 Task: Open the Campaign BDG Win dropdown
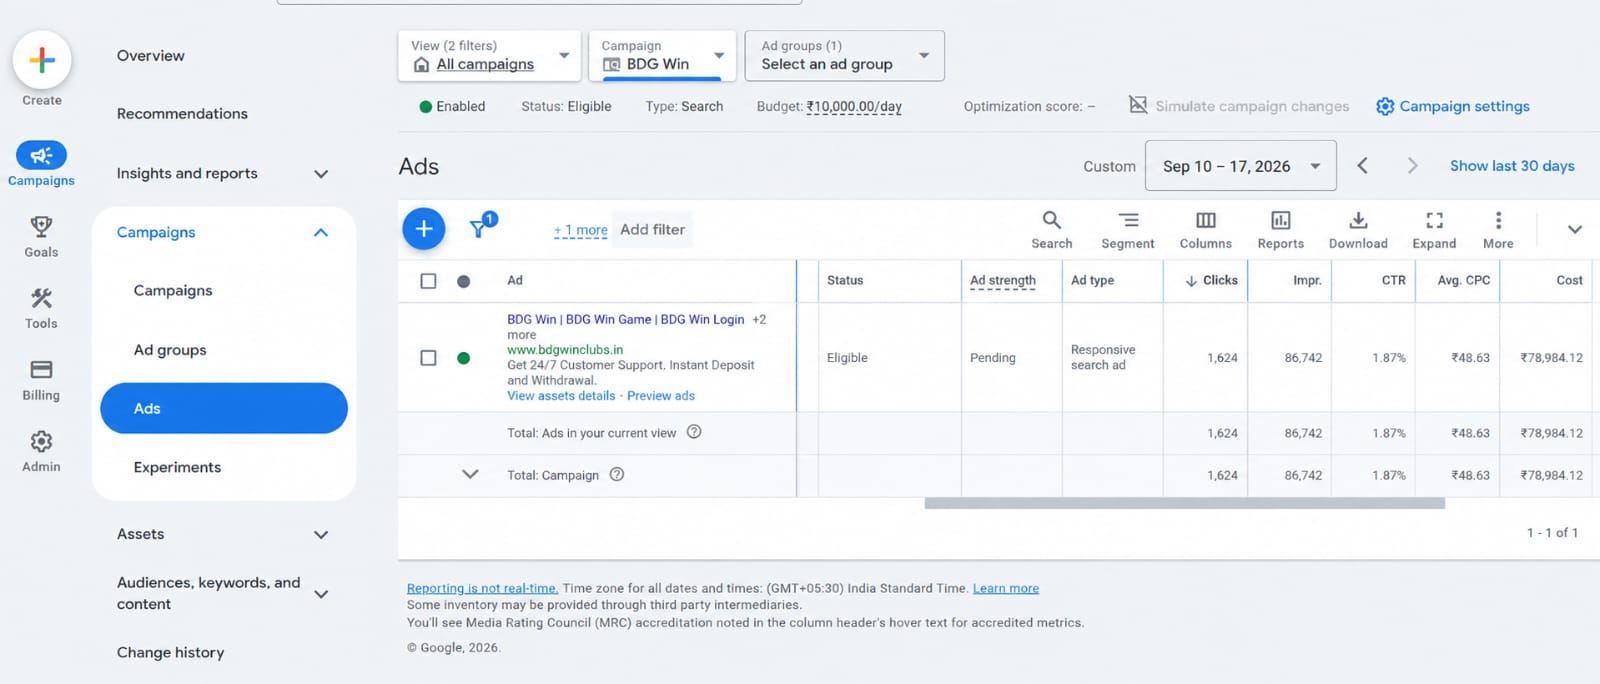pos(663,55)
